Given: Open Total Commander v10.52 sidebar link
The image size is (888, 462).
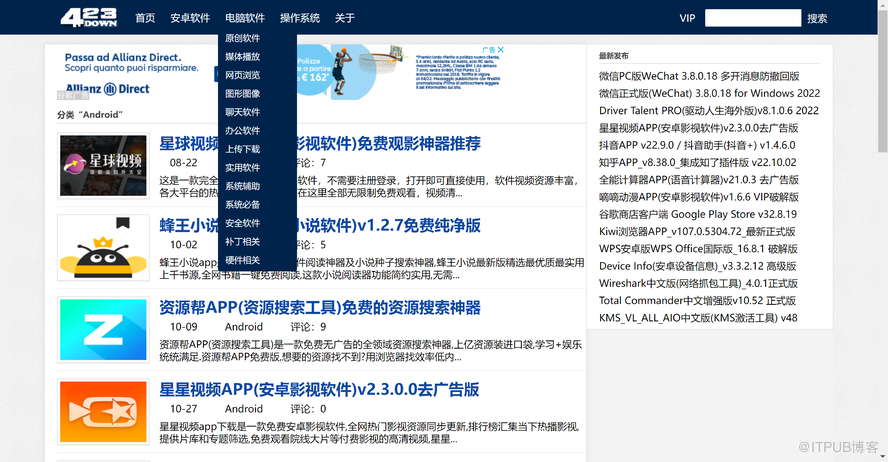Looking at the screenshot, I should click(x=698, y=301).
